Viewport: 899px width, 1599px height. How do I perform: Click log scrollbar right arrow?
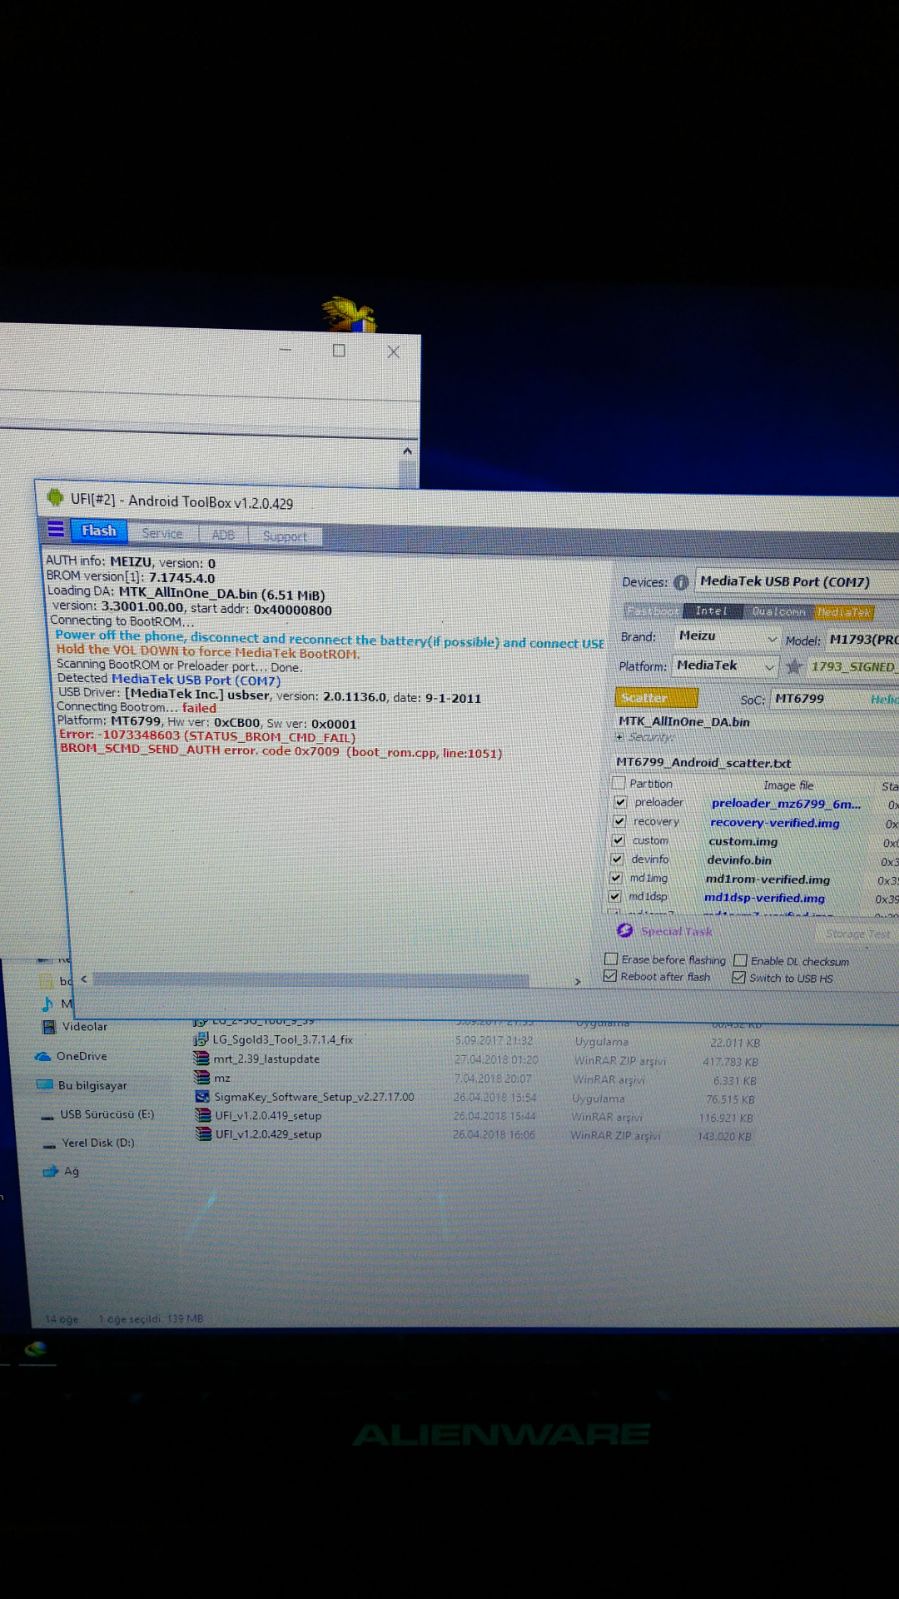coord(577,982)
